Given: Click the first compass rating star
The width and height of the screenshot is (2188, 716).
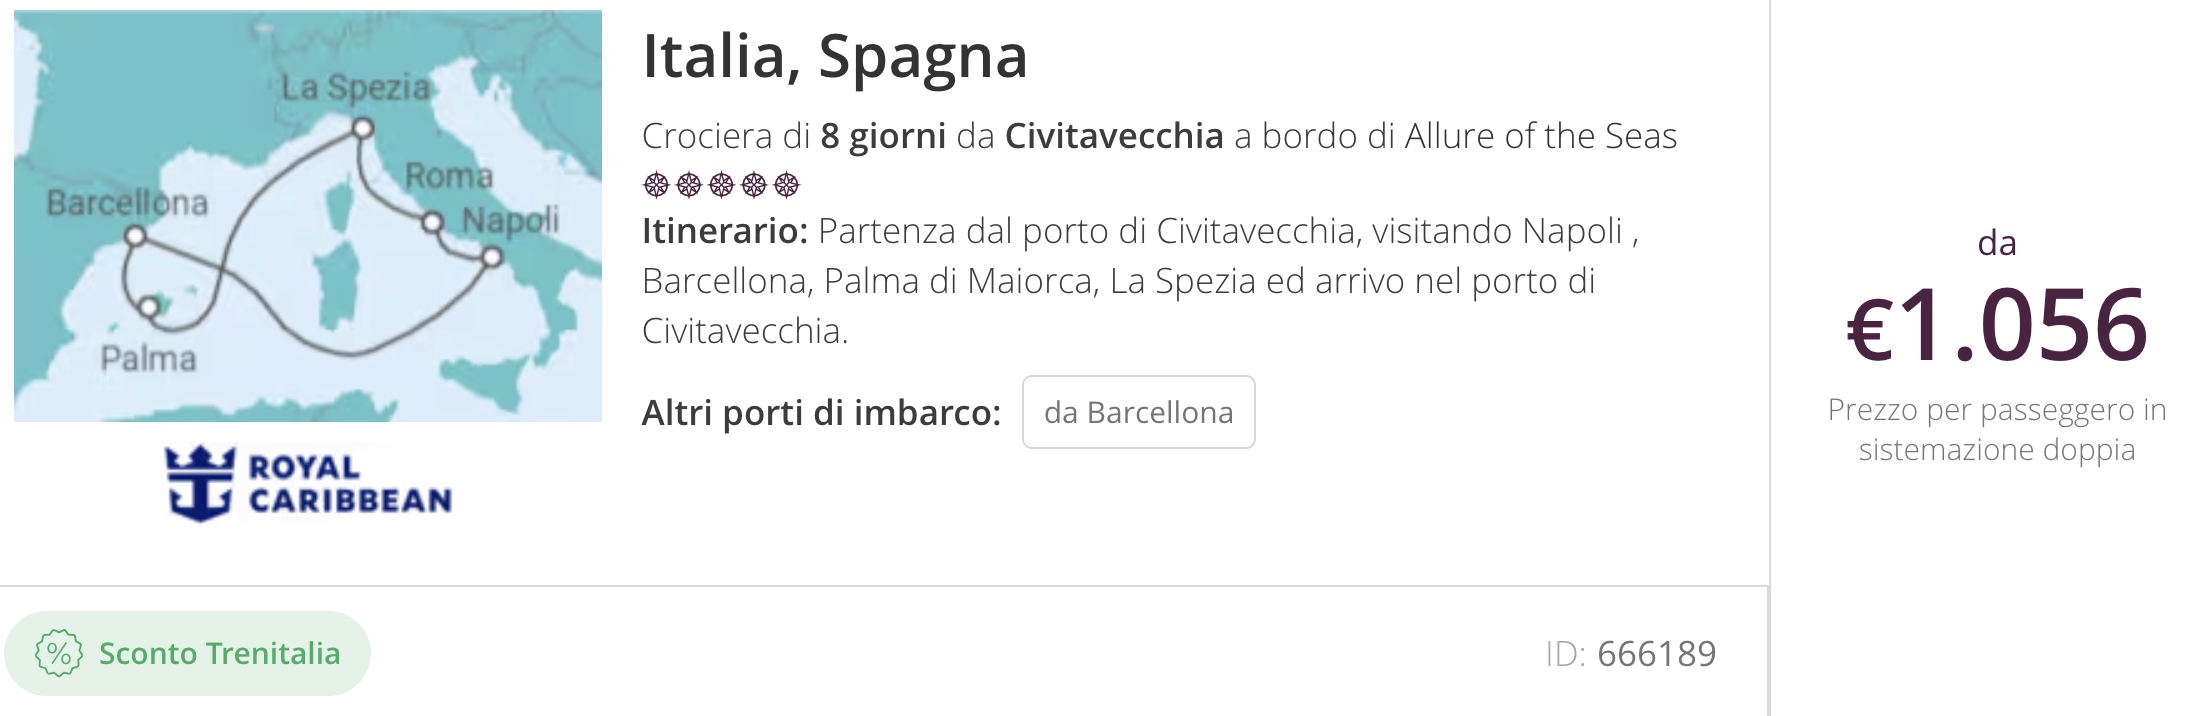Looking at the screenshot, I should point(656,185).
